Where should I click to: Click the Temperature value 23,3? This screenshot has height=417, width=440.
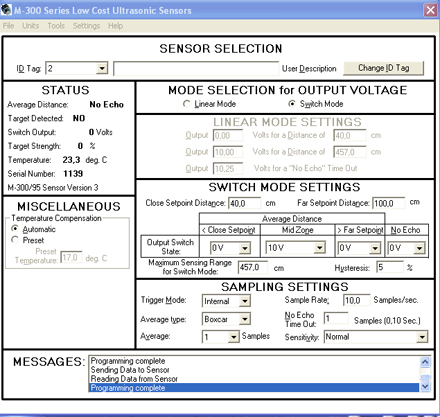(71, 160)
